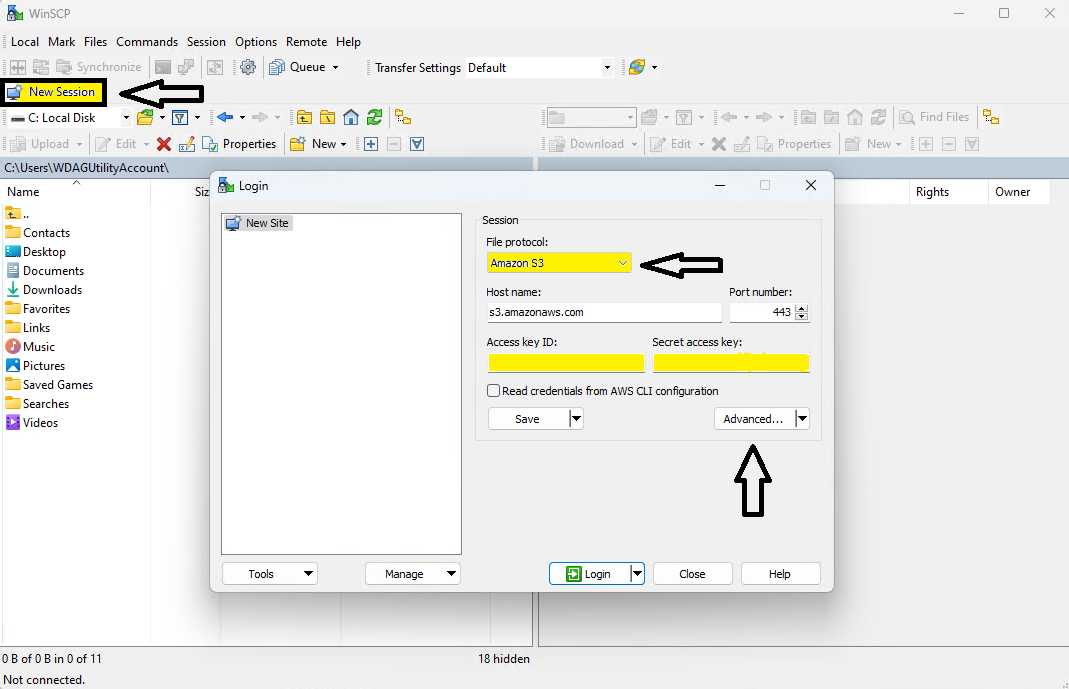
Task: Click the Secret access key field
Action: point(731,363)
